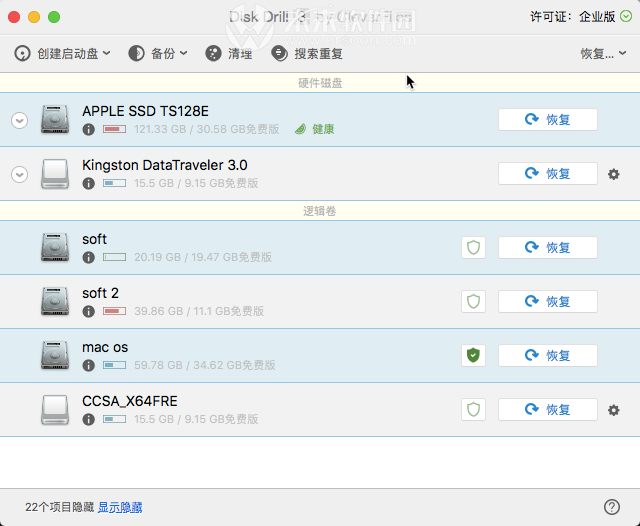
Task: Show info for APPLE SSD TS128E
Action: (89, 130)
